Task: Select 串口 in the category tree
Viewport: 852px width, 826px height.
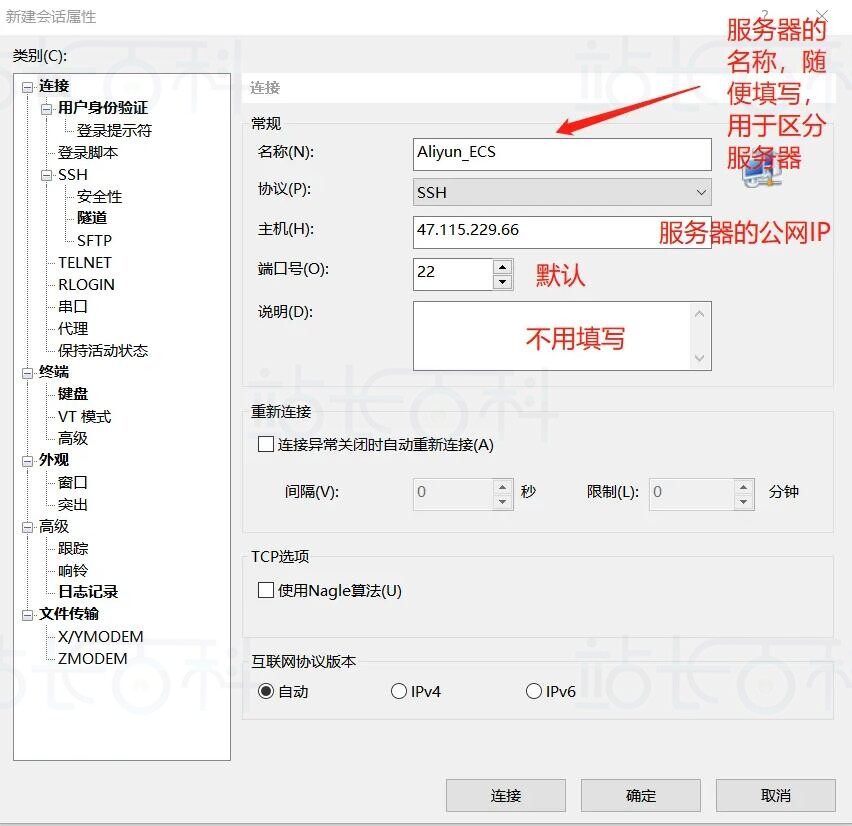Action: (73, 306)
